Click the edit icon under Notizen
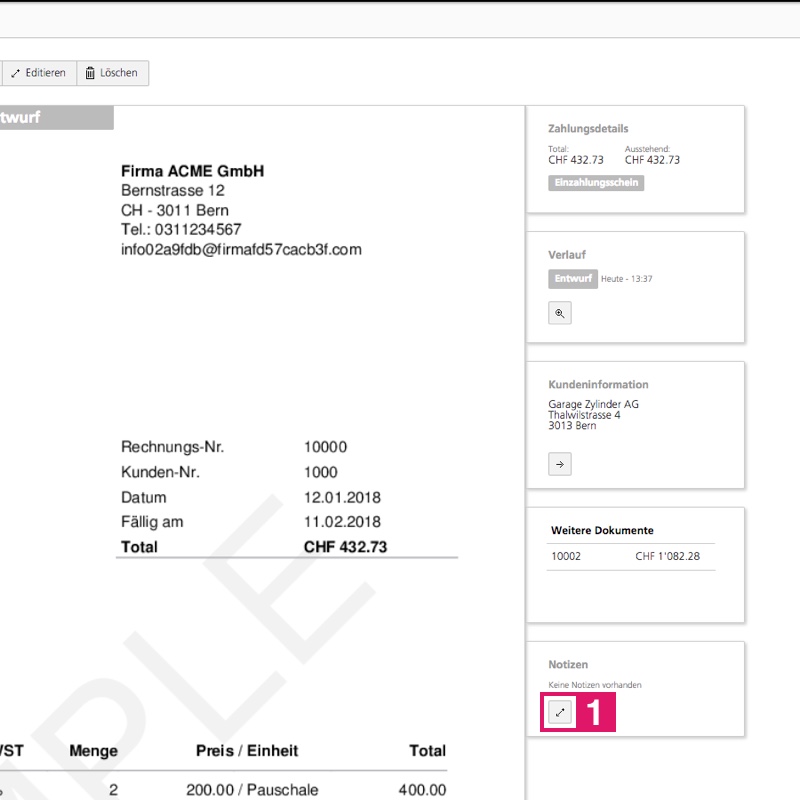The height and width of the screenshot is (800, 800). pyautogui.click(x=560, y=712)
